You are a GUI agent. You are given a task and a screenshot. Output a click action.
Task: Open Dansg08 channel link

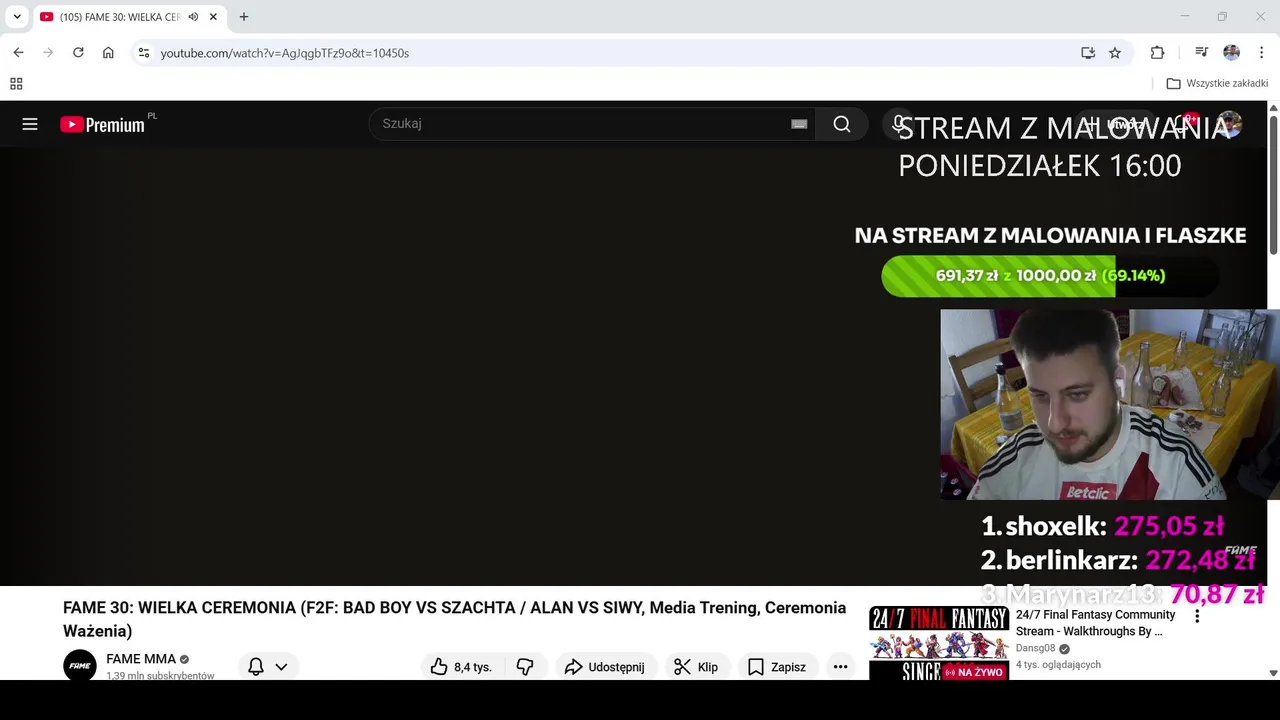click(1036, 648)
